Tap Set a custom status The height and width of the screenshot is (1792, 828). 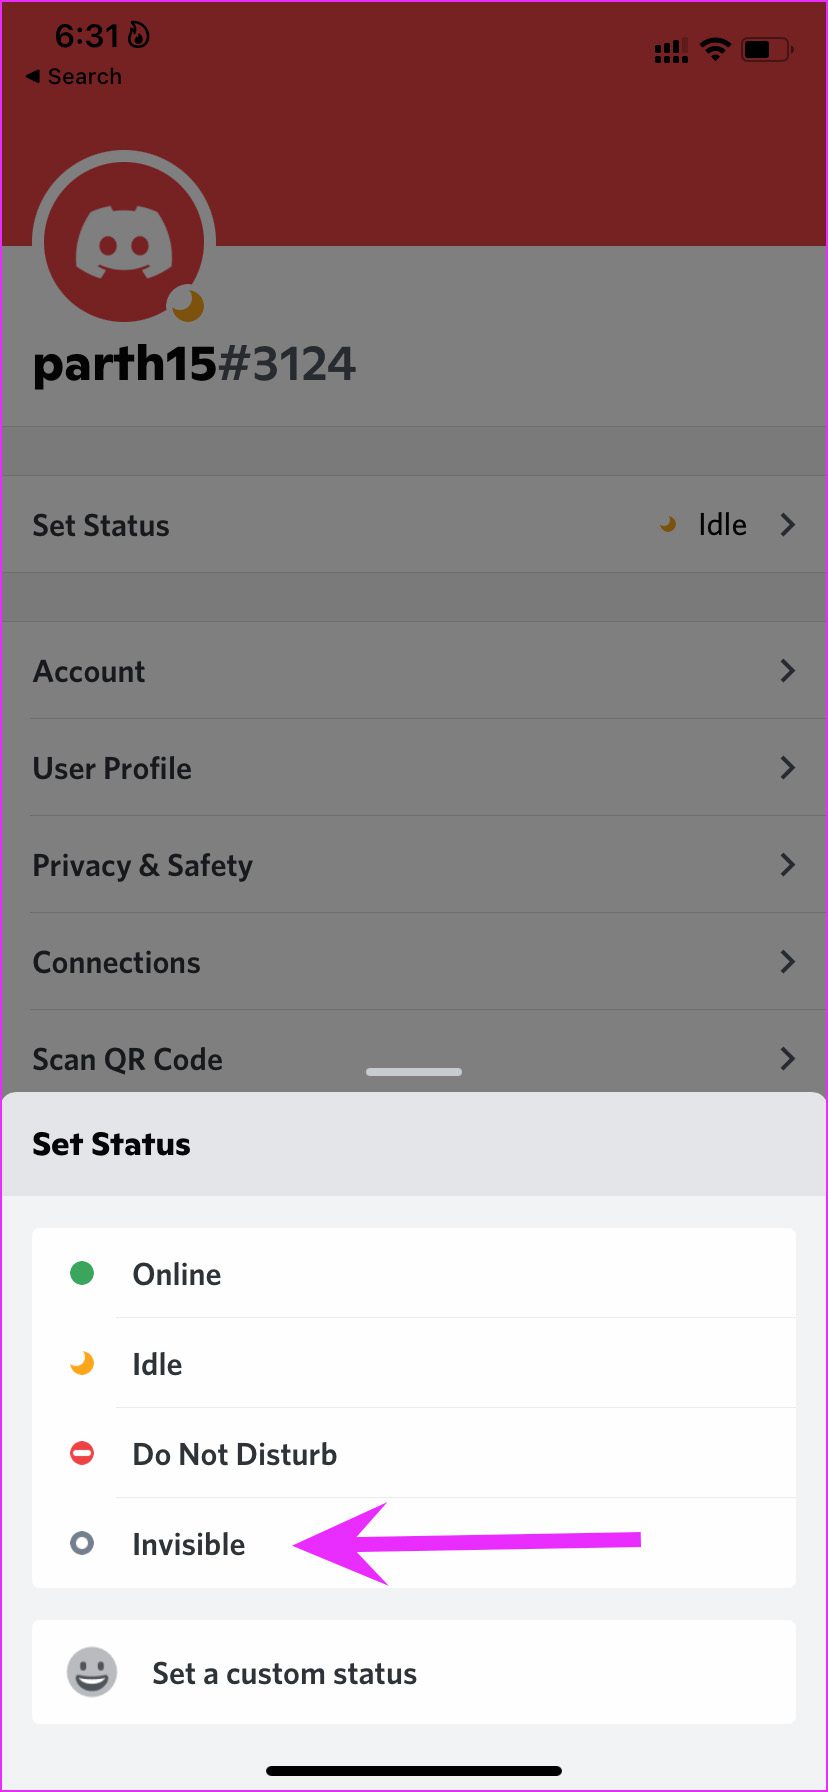click(284, 1673)
